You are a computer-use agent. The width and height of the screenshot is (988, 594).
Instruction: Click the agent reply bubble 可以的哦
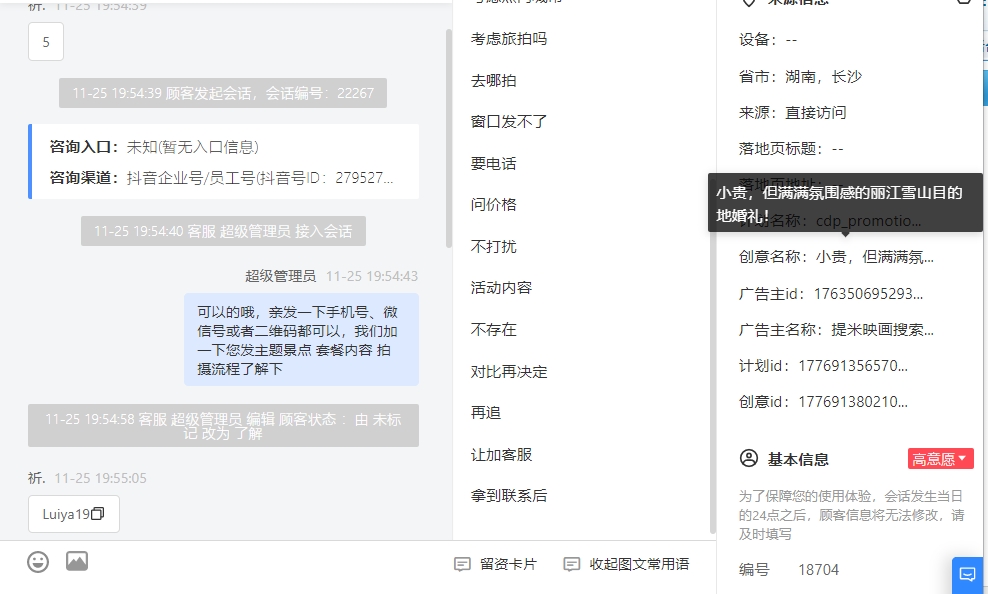click(x=301, y=340)
